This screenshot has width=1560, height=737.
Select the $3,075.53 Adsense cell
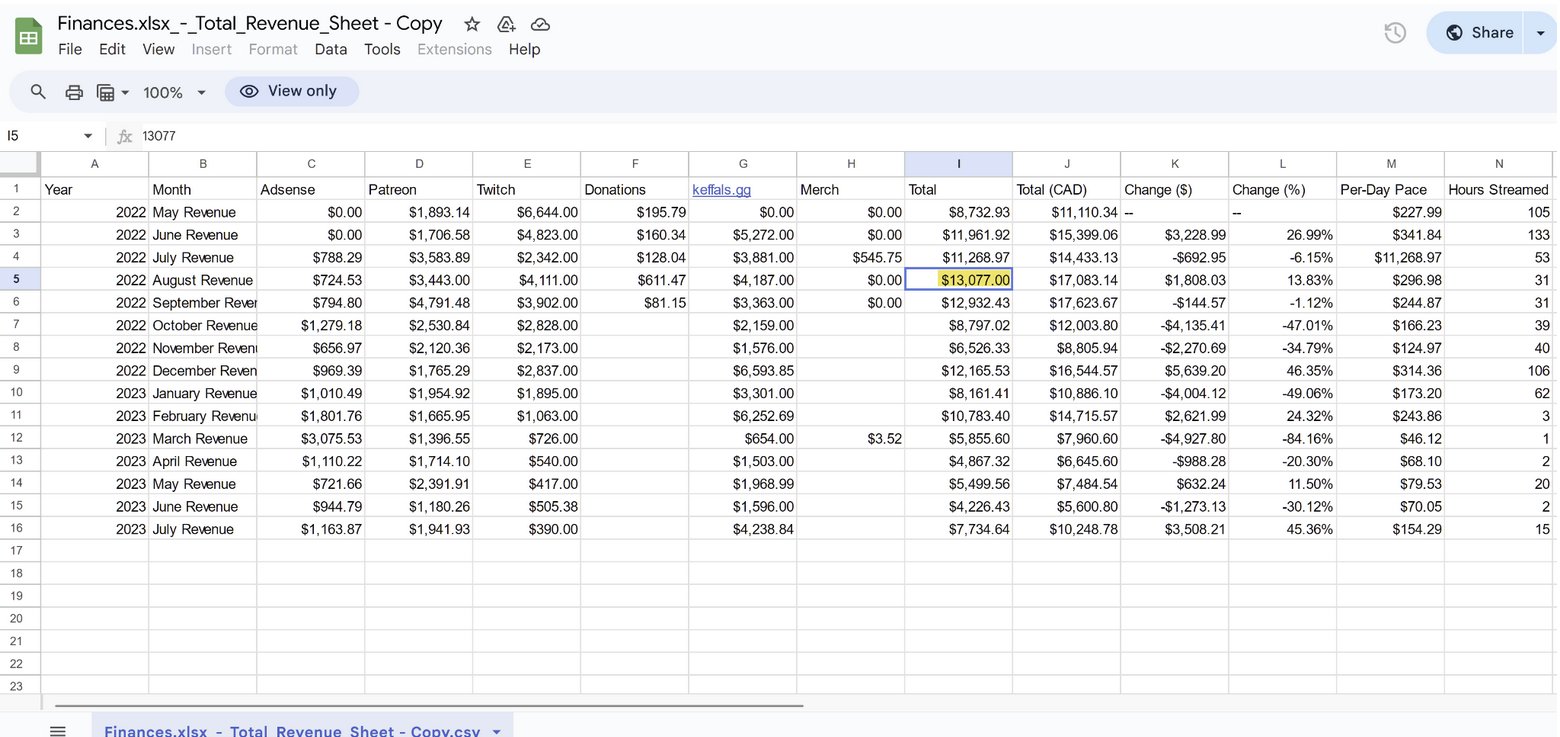pos(310,438)
